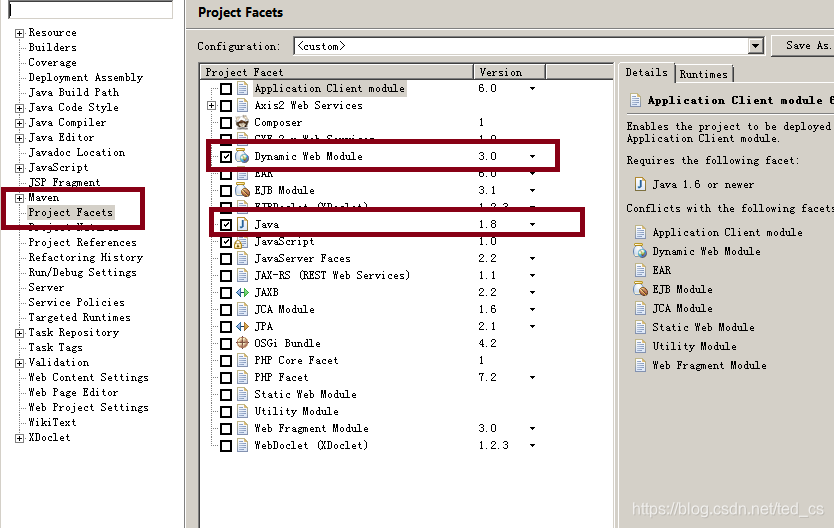Click the JAXB arrows icon

(243, 292)
